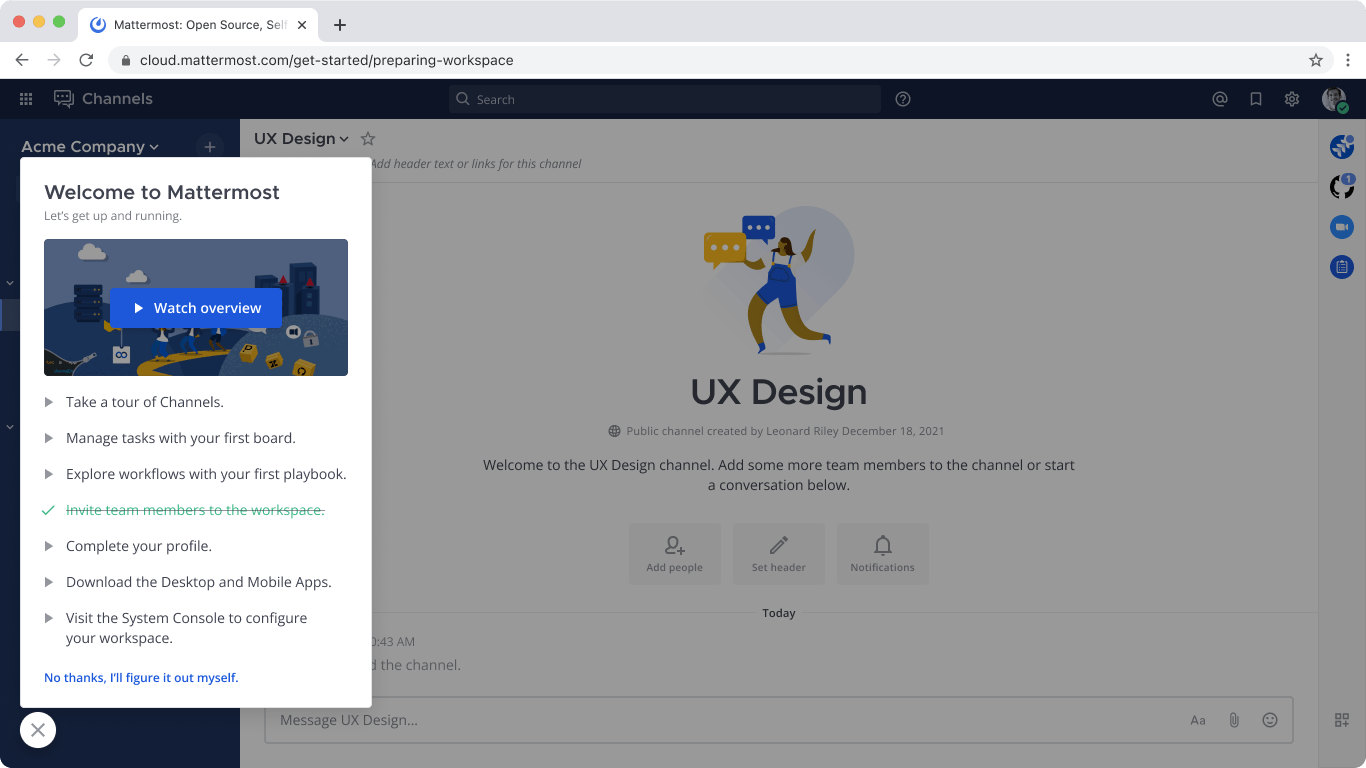The height and width of the screenshot is (768, 1366).
Task: Close the Mattermost browser tab
Action: (x=302, y=25)
